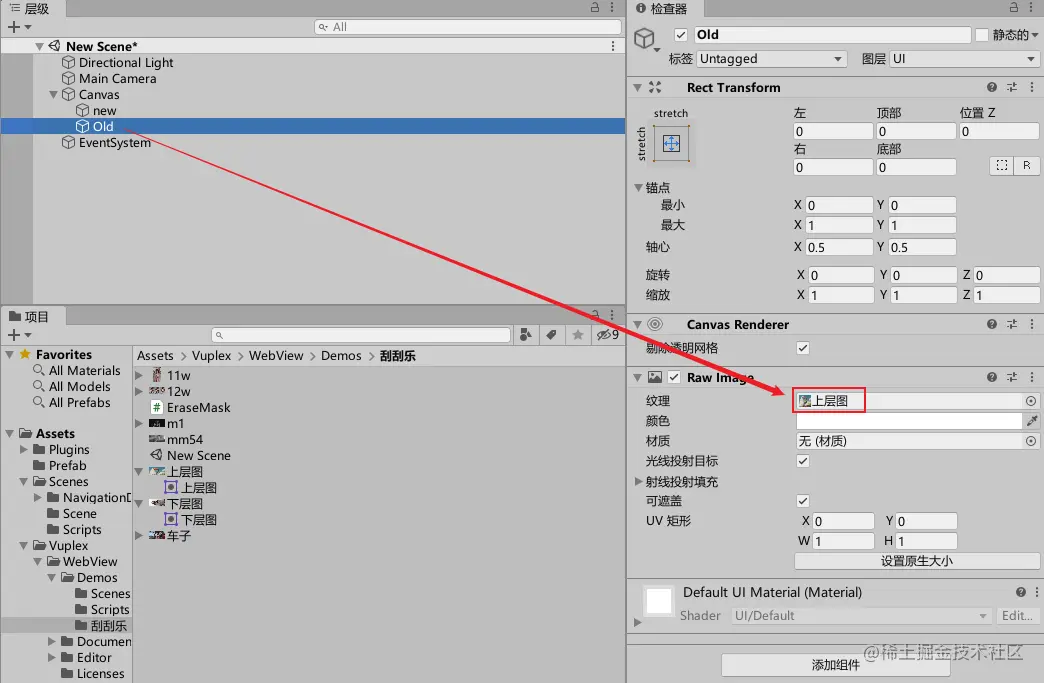Open Rect Transform three-dot menu
Screen dimensions: 1044x683
[1032, 87]
